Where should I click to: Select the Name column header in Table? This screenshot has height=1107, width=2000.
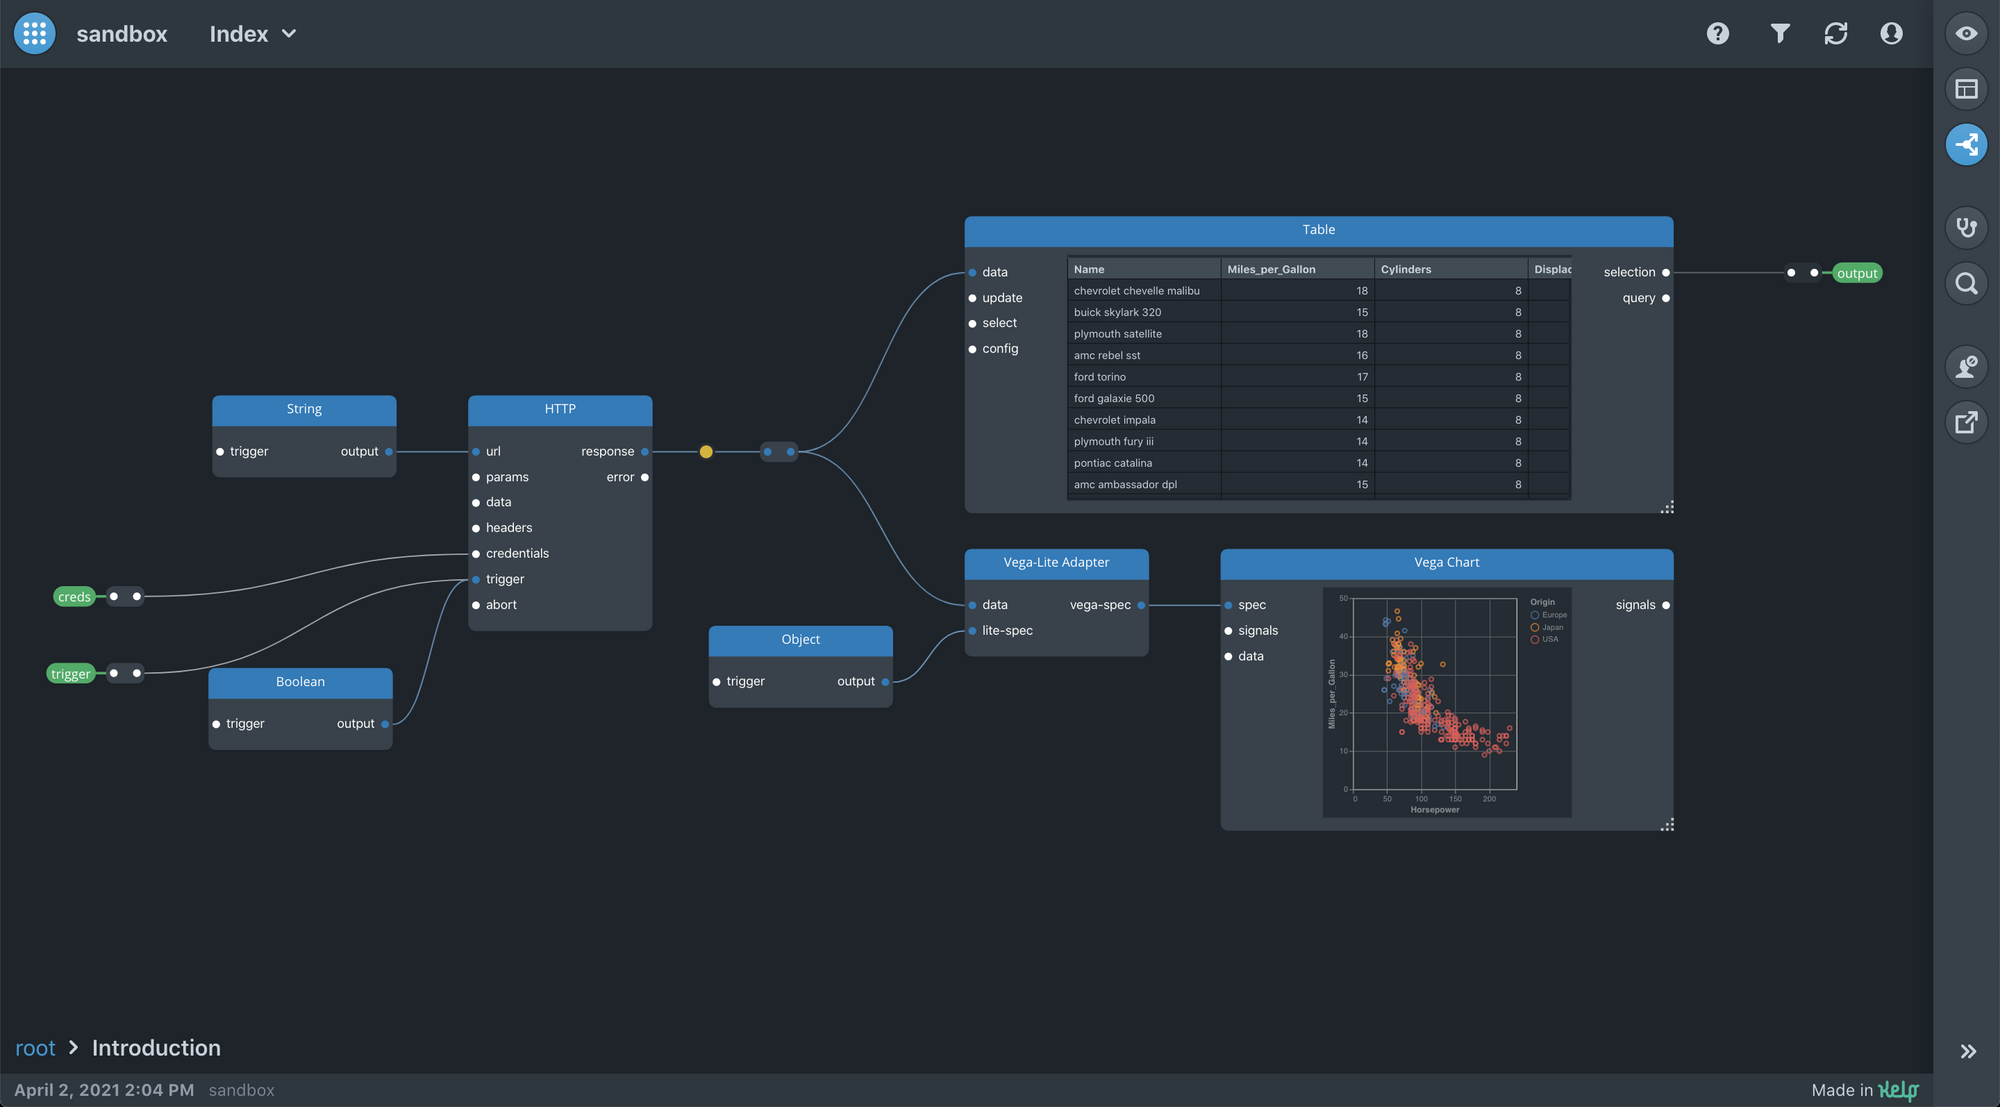coord(1089,269)
